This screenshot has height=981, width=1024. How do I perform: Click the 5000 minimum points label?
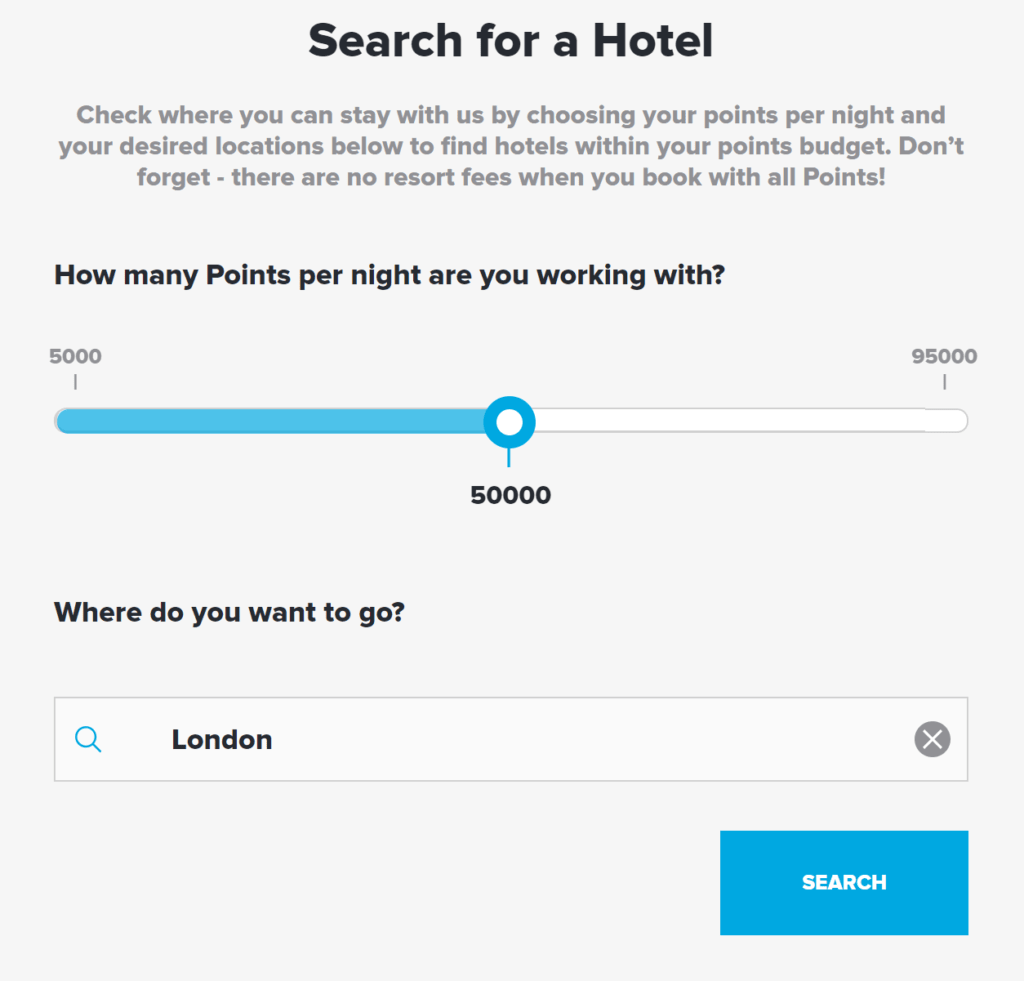tap(75, 356)
